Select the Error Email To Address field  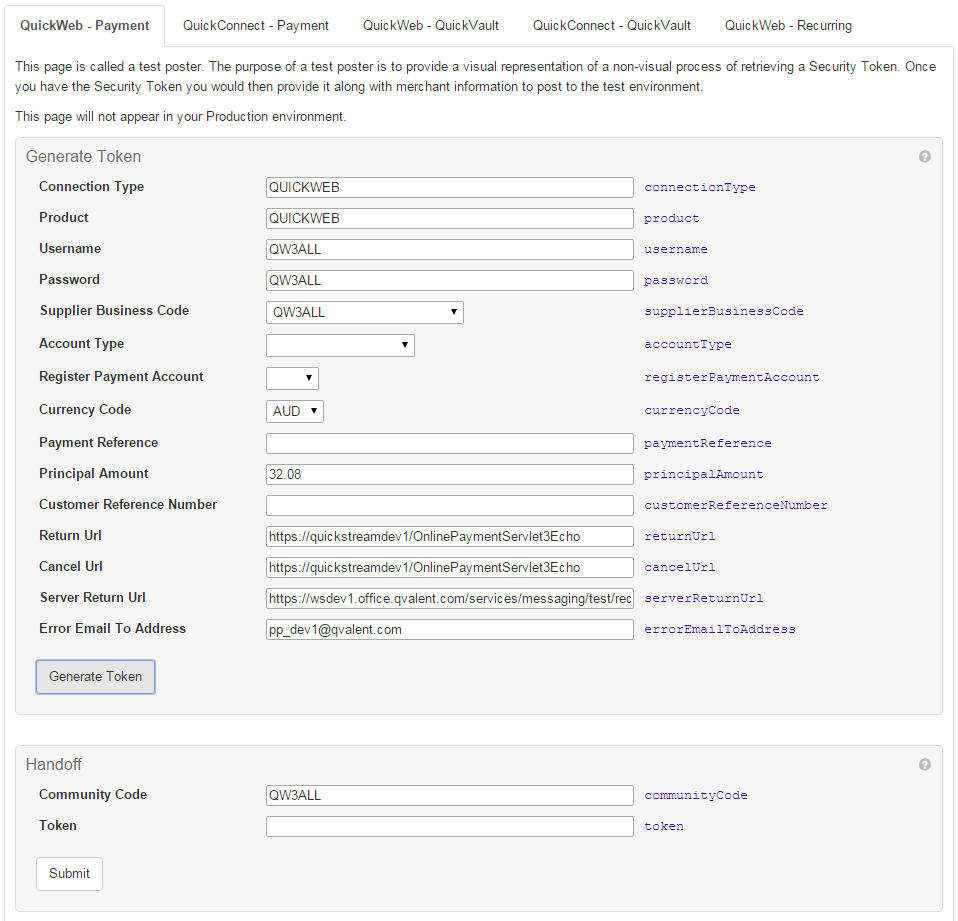point(449,629)
